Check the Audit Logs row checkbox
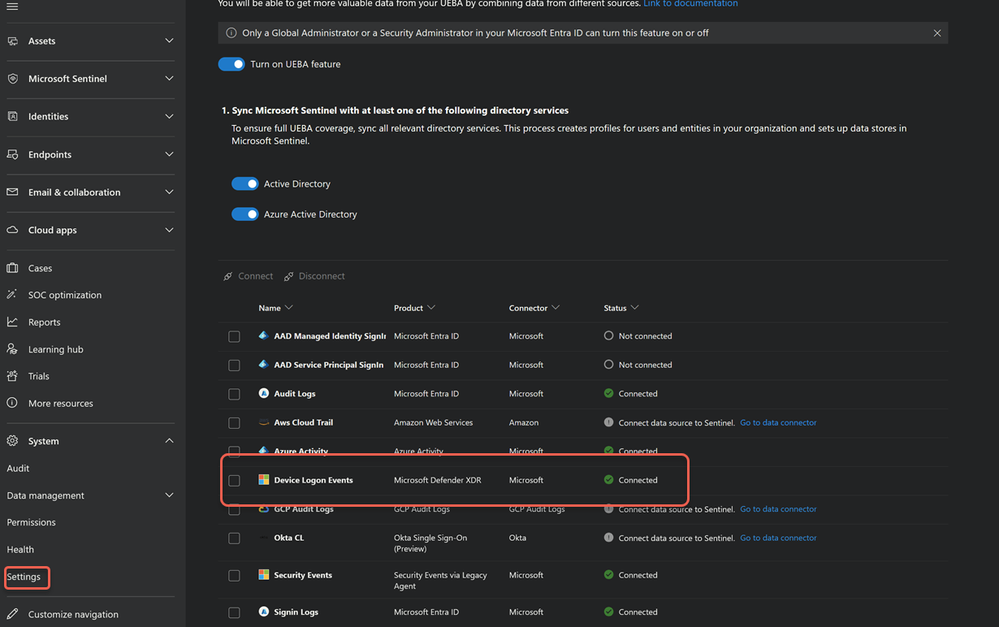The image size is (999, 627). (234, 394)
